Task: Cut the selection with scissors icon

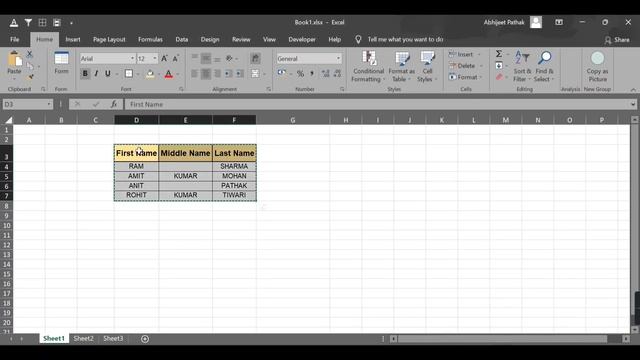Action: click(30, 54)
